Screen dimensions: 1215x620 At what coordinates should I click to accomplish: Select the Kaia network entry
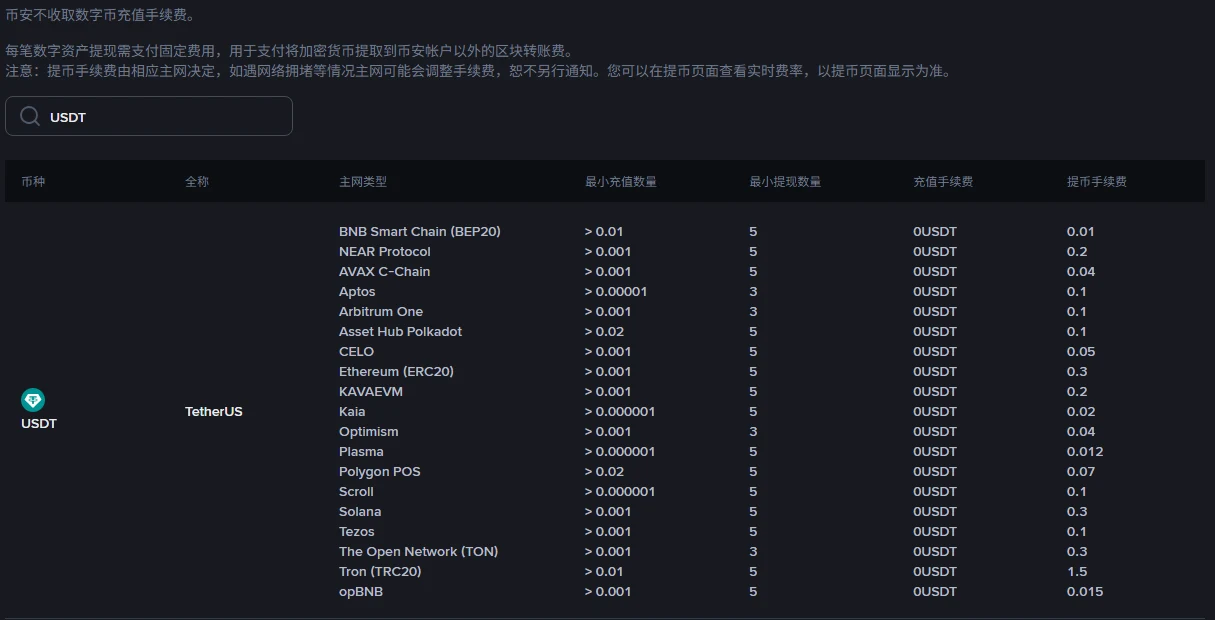pos(352,412)
